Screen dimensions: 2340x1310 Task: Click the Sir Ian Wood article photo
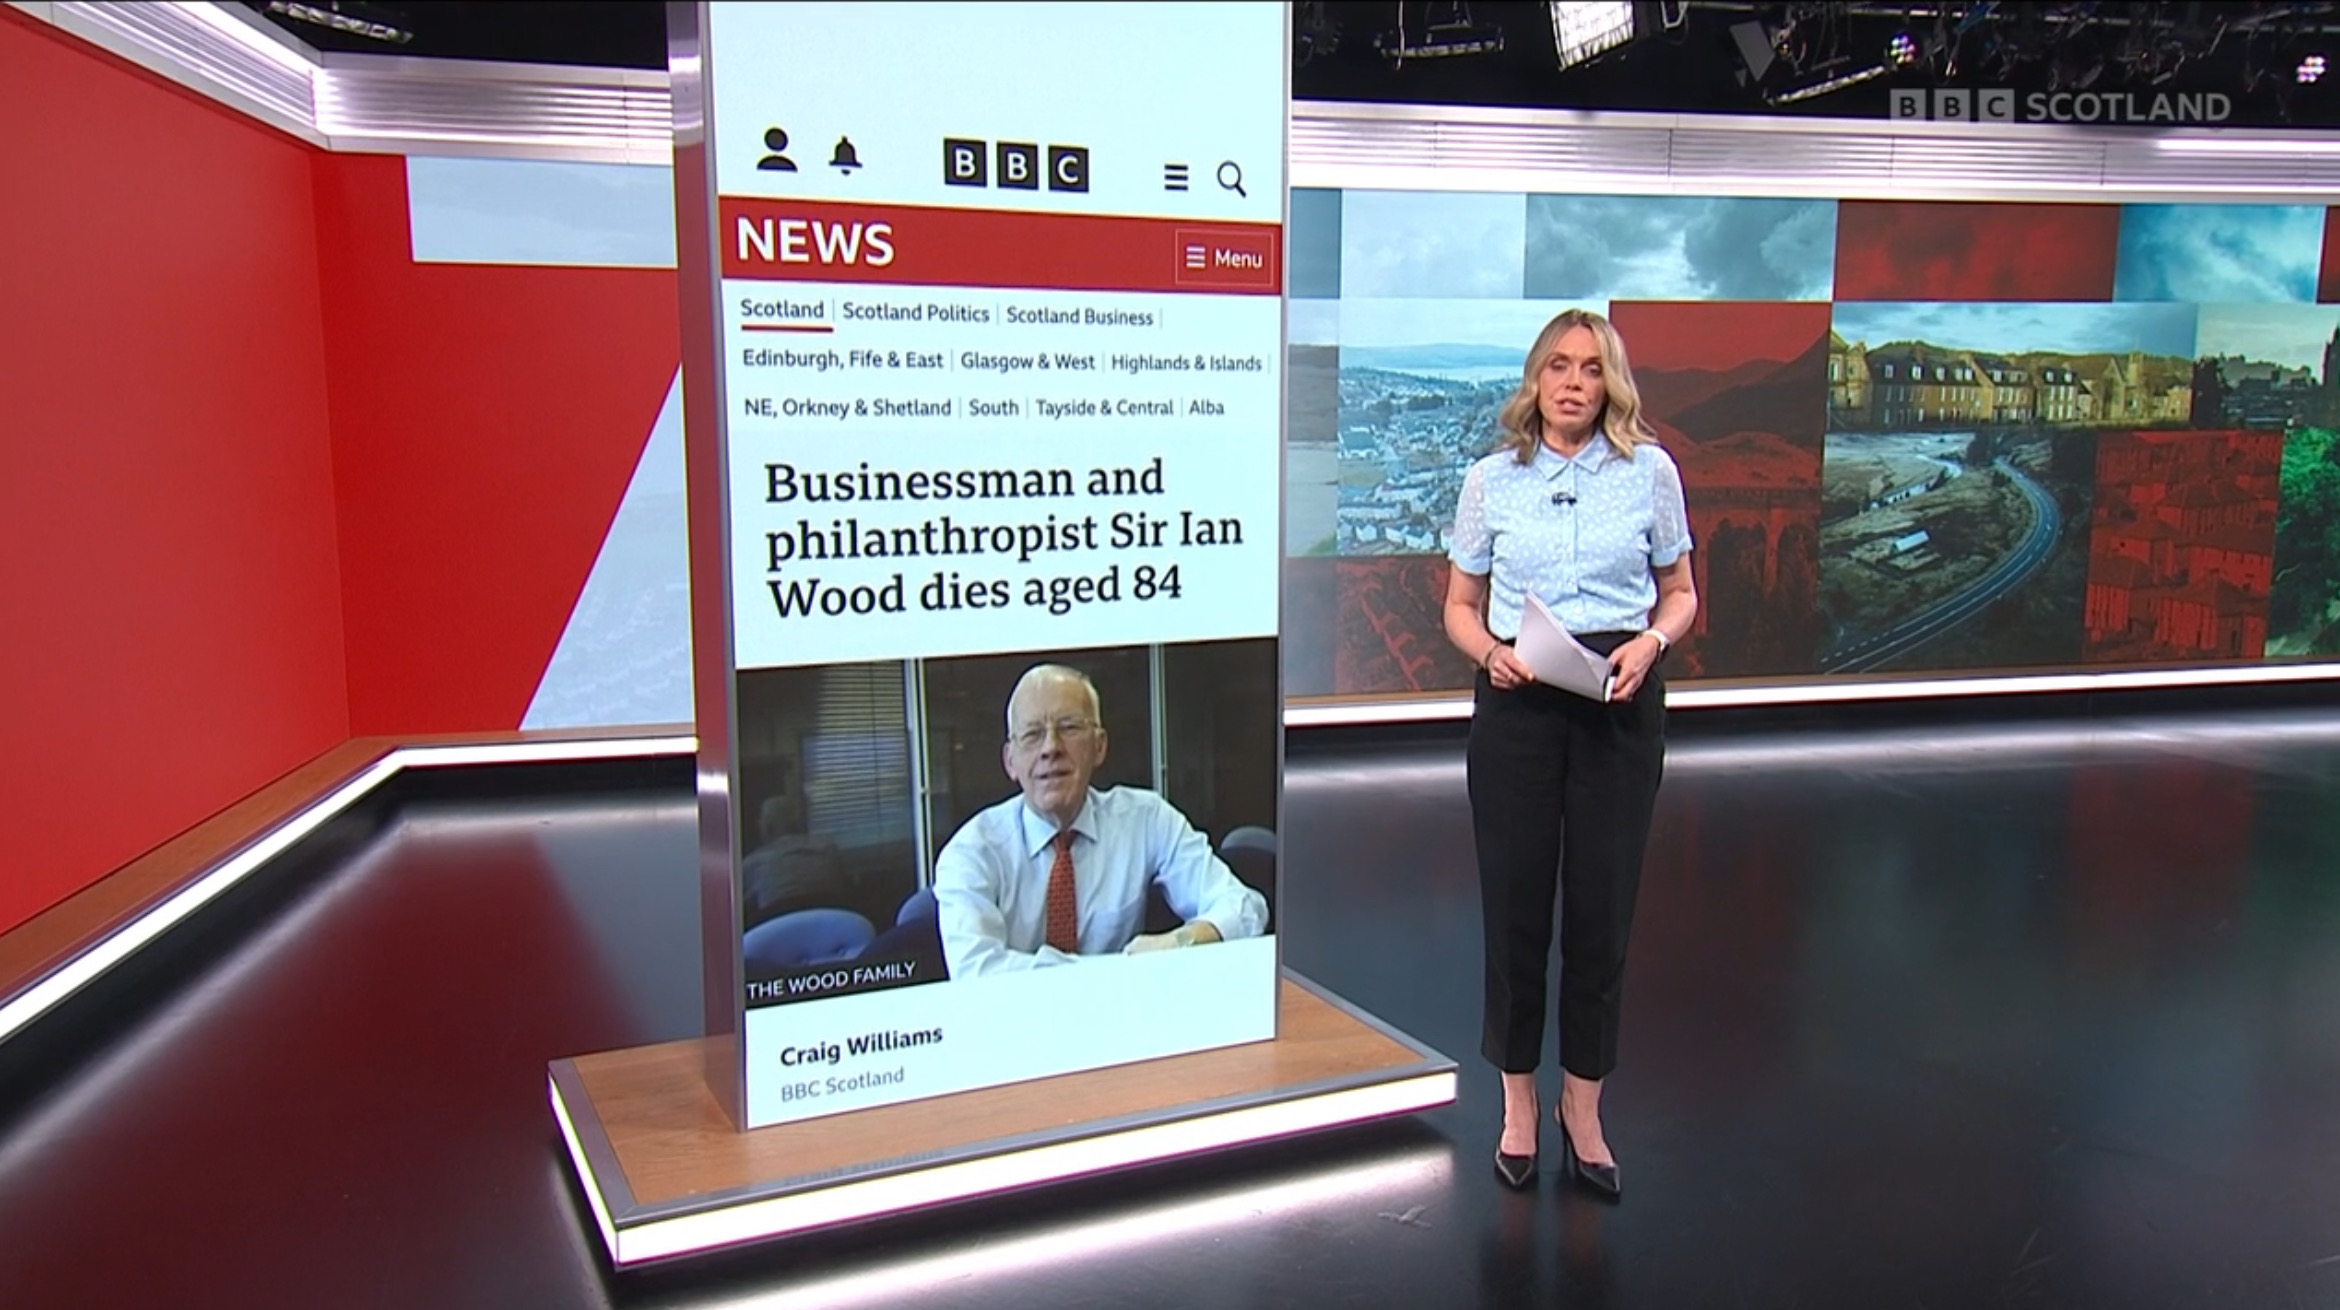(1008, 822)
